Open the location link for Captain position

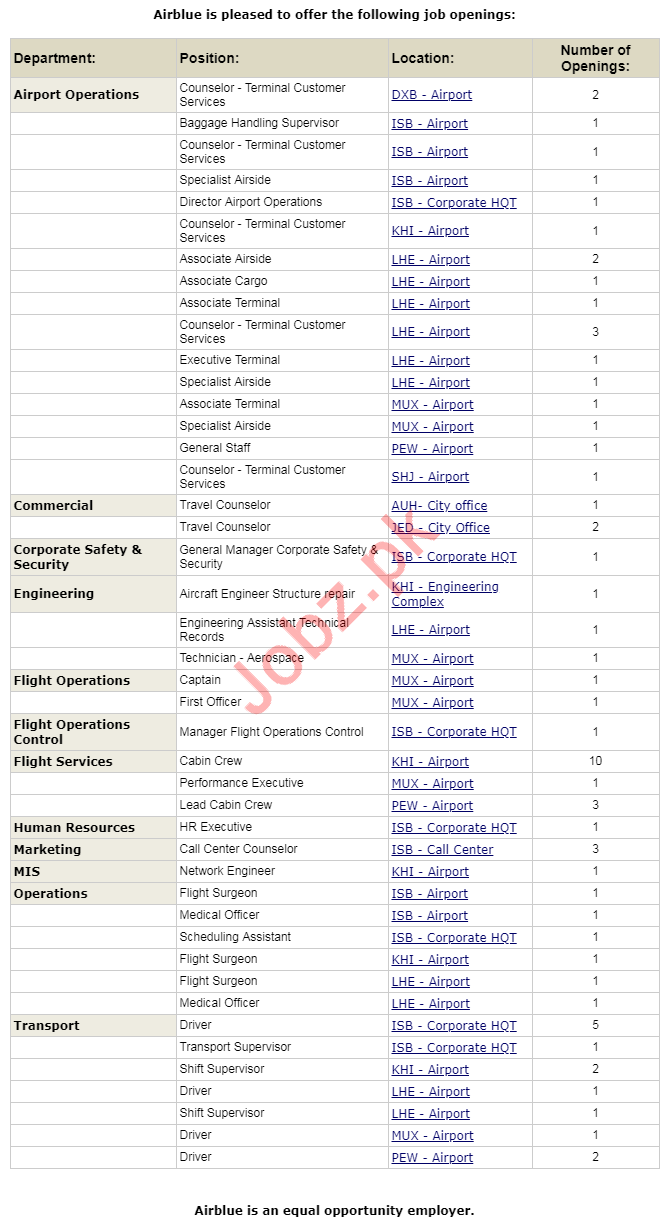[x=432, y=681]
